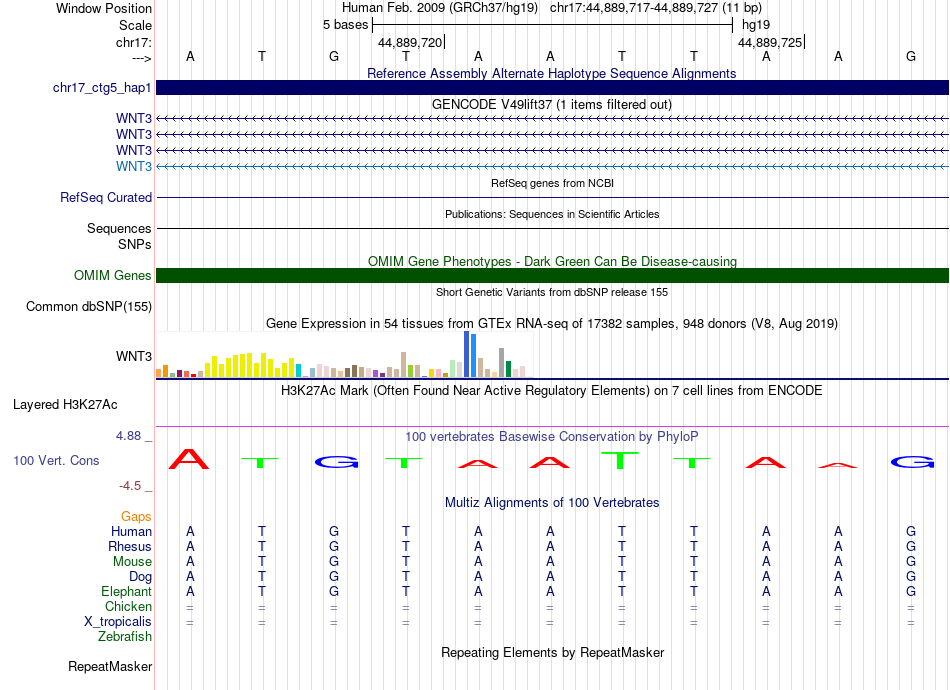Open RefSeq genes from NCBI title
The width and height of the screenshot is (950, 690).
pyautogui.click(x=552, y=183)
